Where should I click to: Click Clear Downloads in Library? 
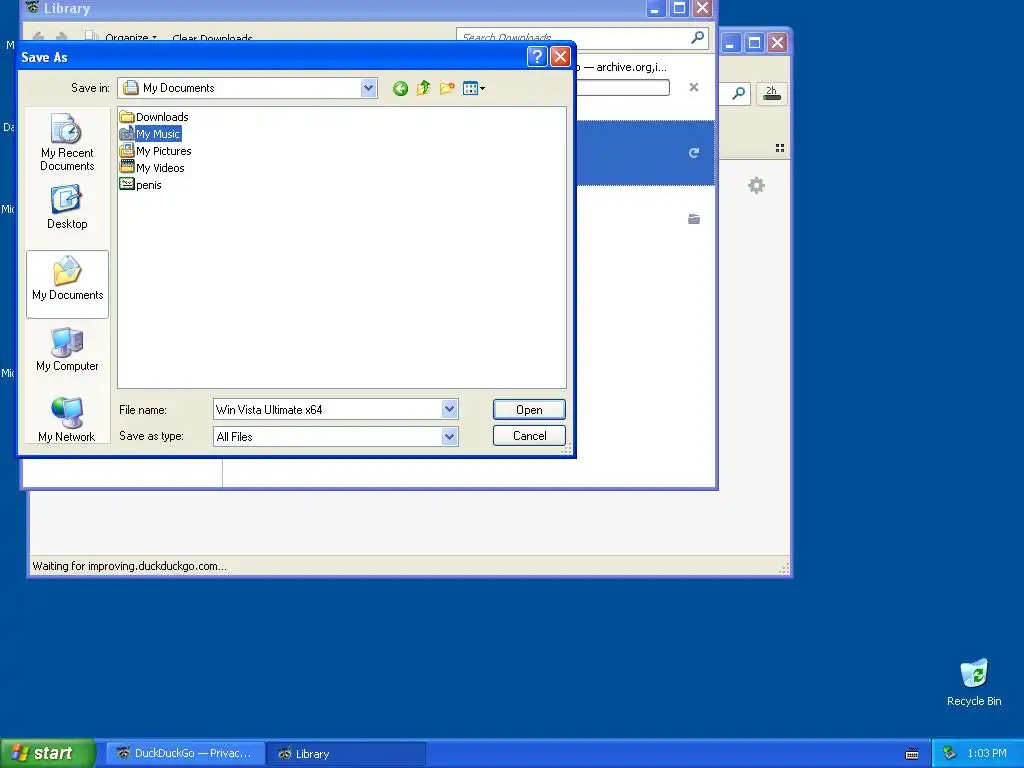pyautogui.click(x=212, y=38)
